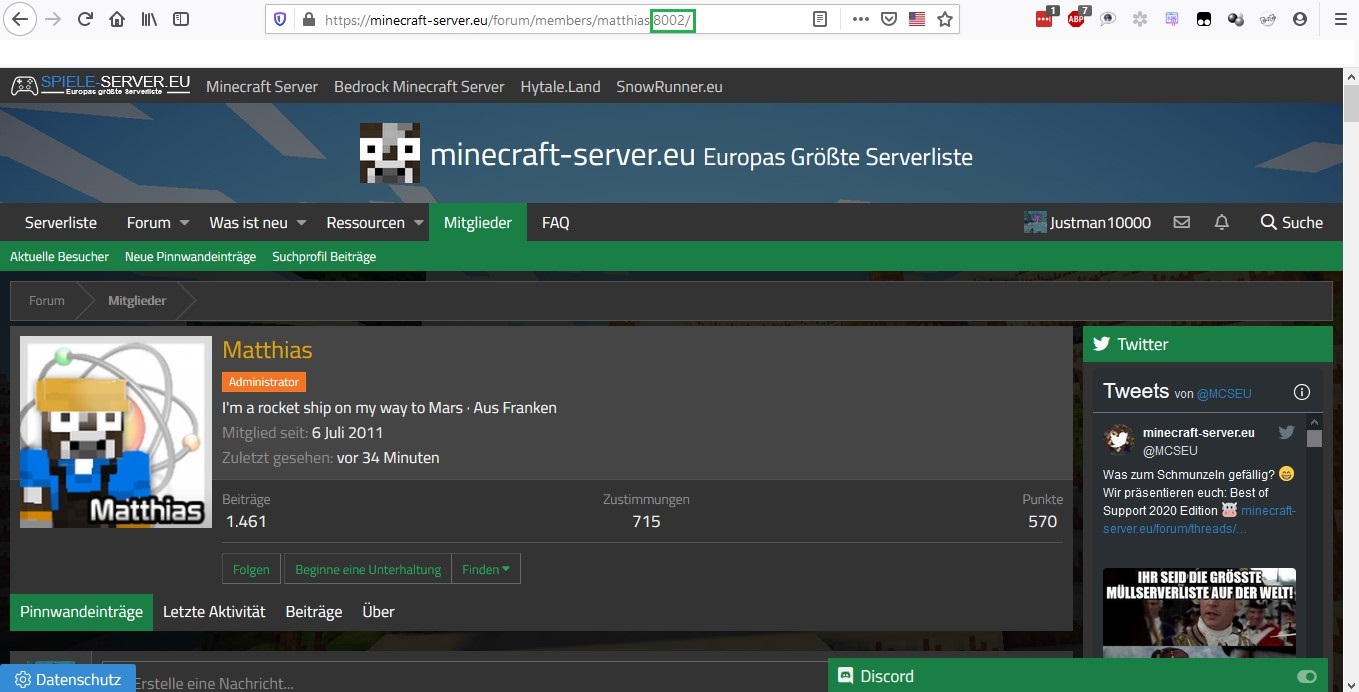
Task: Click the Twitter info icon
Action: pos(1302,392)
